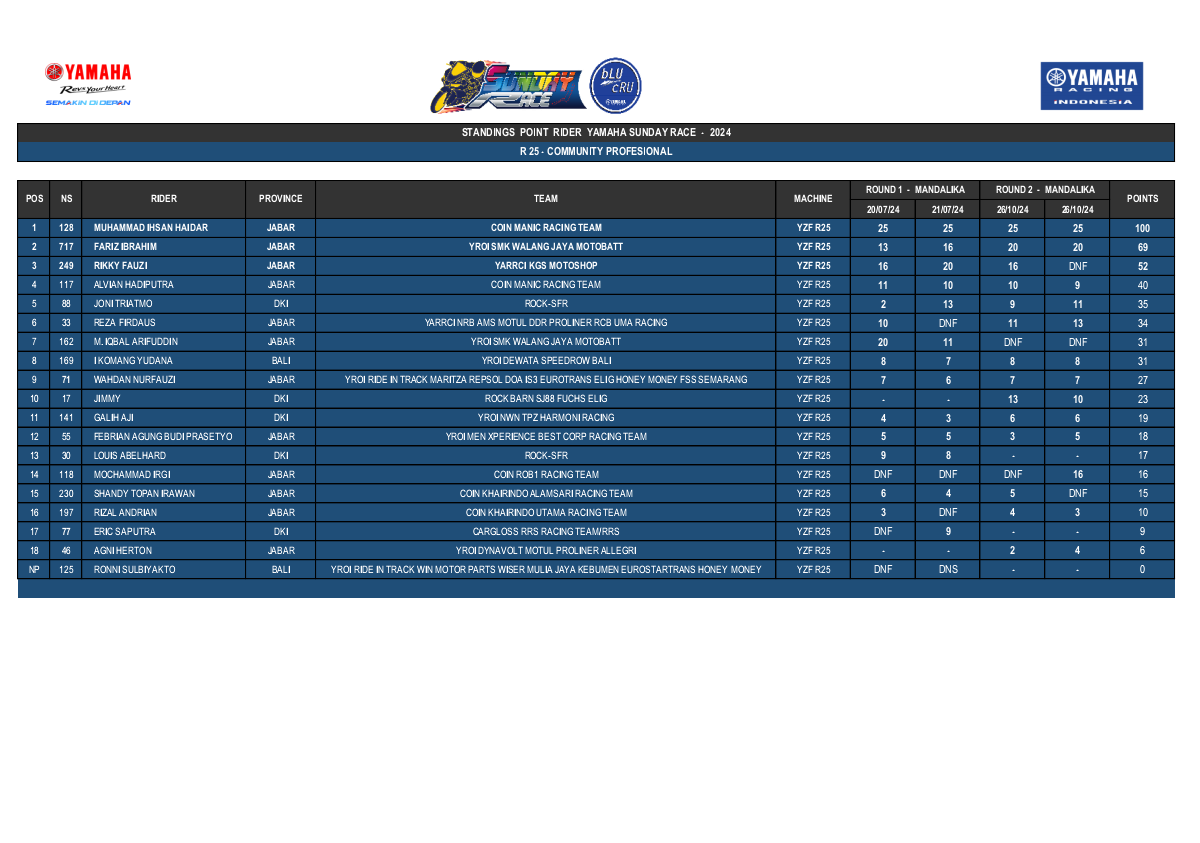Click the NS column header
This screenshot has height=843, width=1200.
[66, 199]
